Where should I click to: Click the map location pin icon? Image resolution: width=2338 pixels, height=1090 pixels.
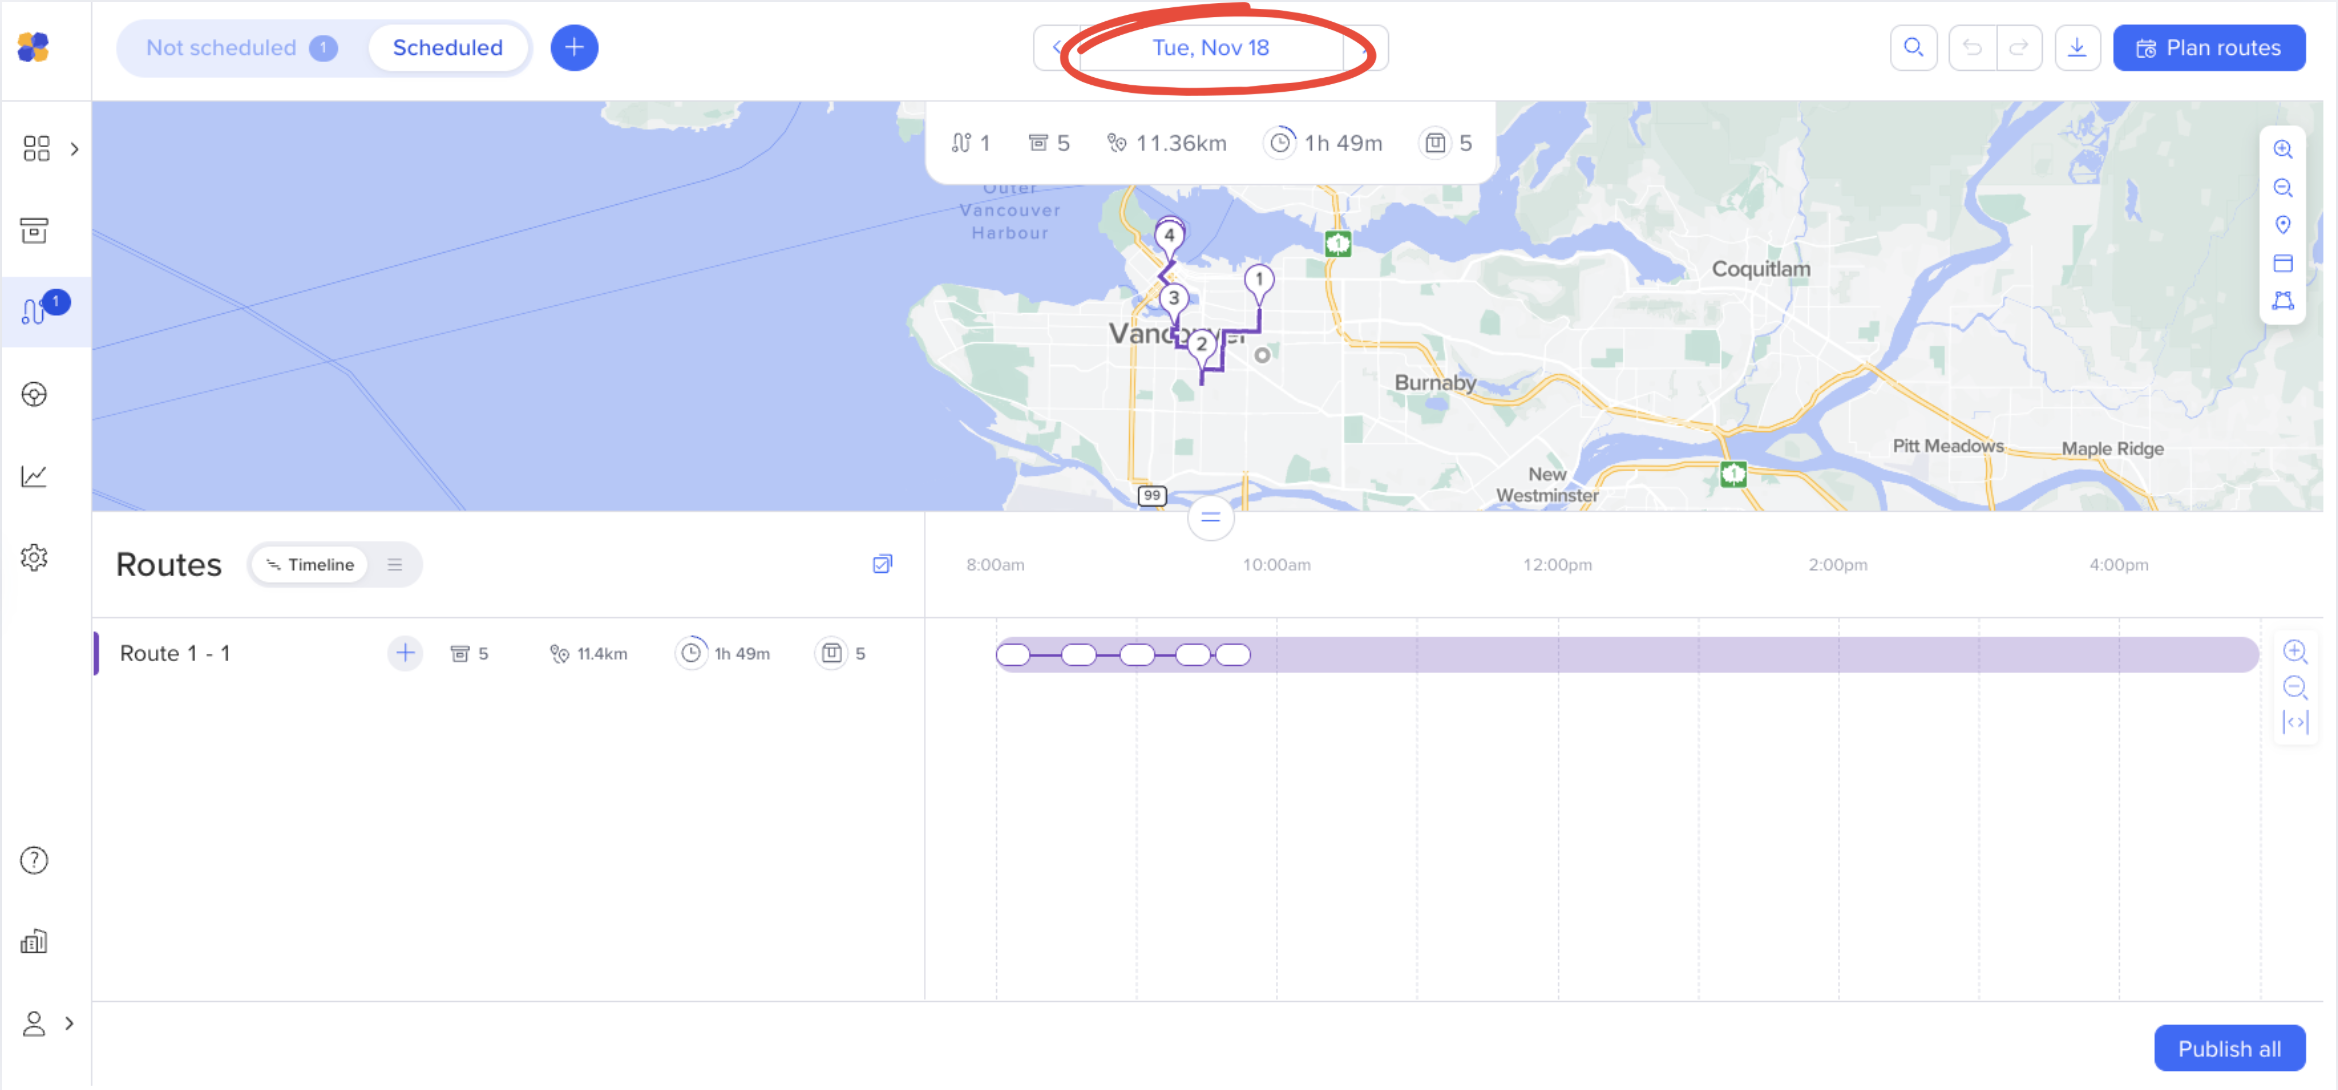[x=2283, y=225]
